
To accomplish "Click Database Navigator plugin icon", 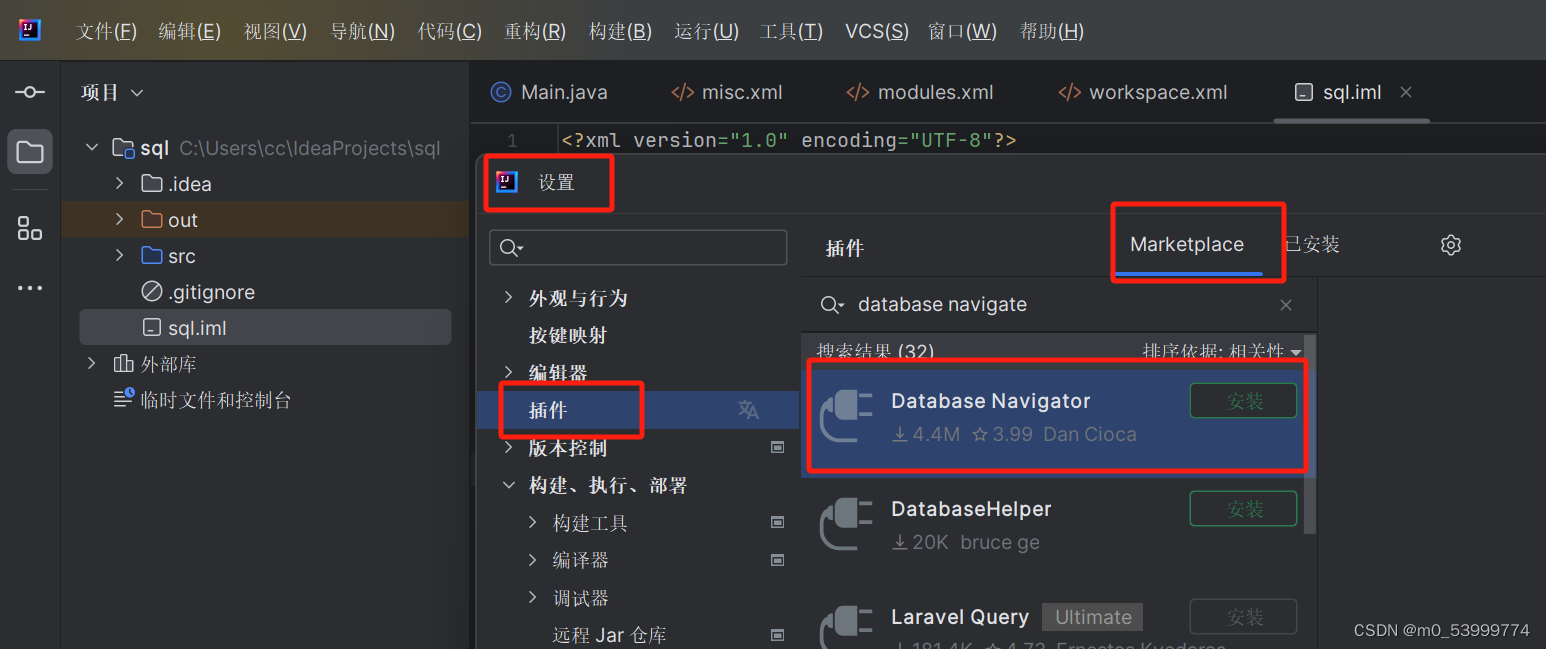I will point(845,417).
